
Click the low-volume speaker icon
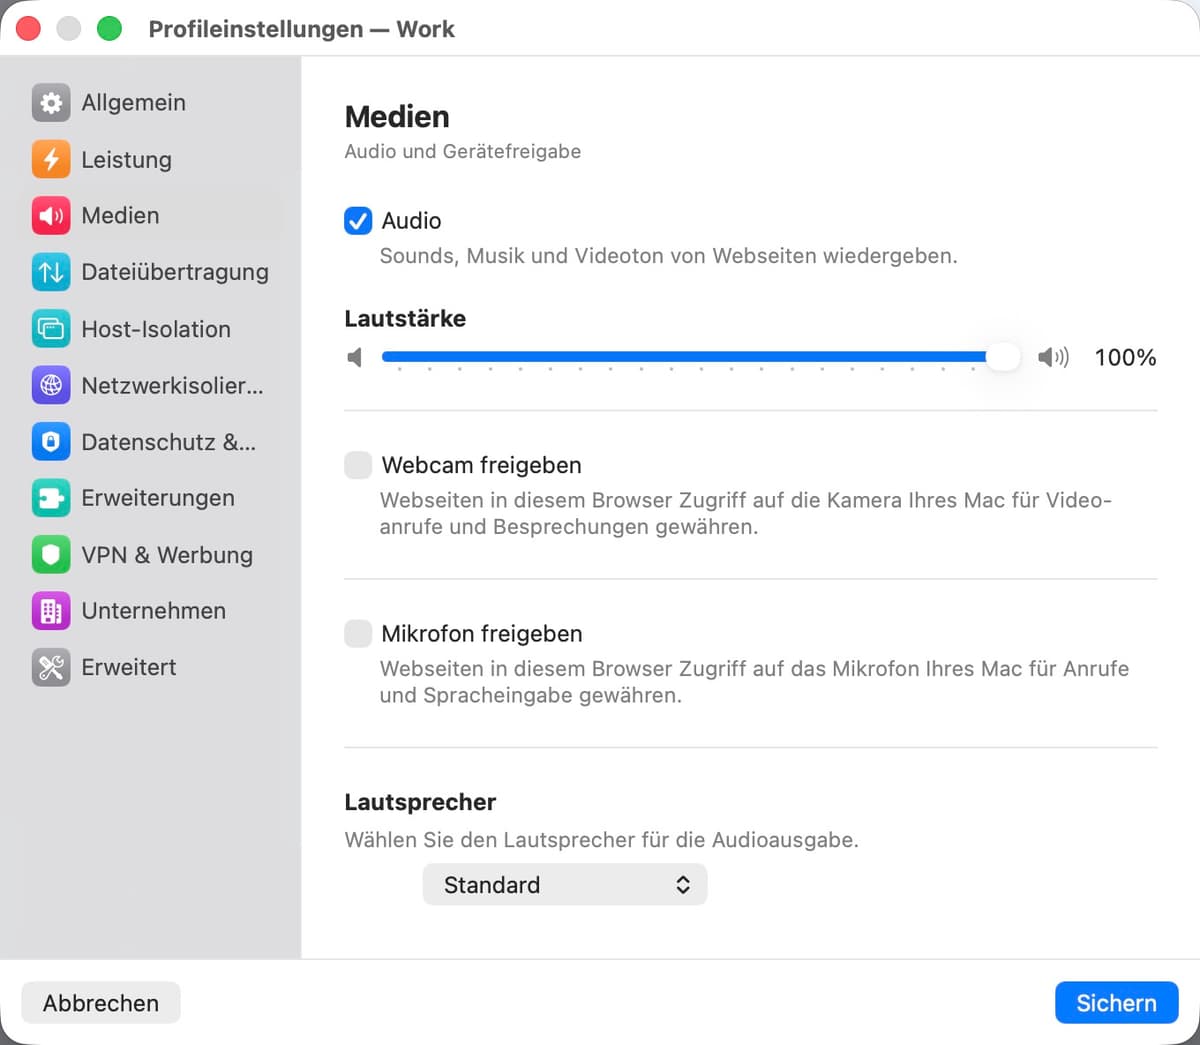[x=355, y=357]
